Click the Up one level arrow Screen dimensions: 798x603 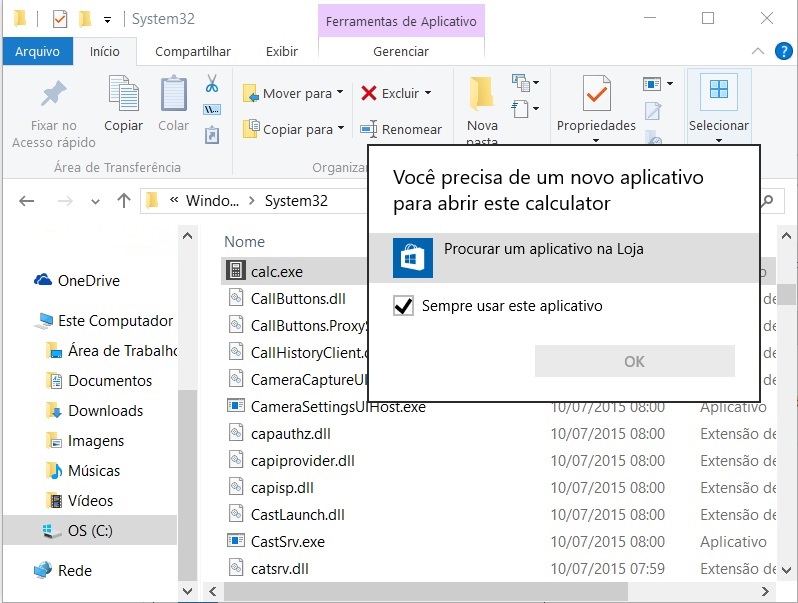[124, 200]
